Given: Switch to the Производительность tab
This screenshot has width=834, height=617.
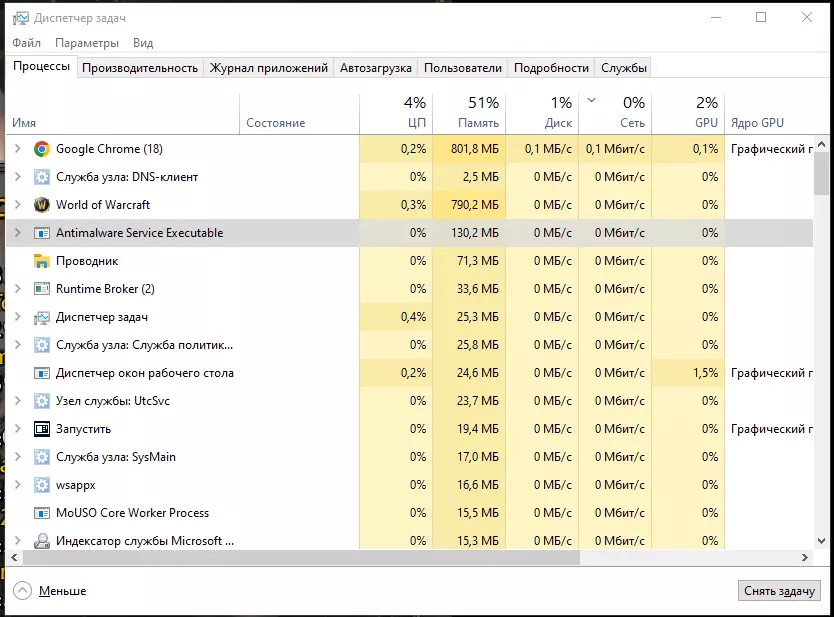Looking at the screenshot, I should tap(140, 68).
